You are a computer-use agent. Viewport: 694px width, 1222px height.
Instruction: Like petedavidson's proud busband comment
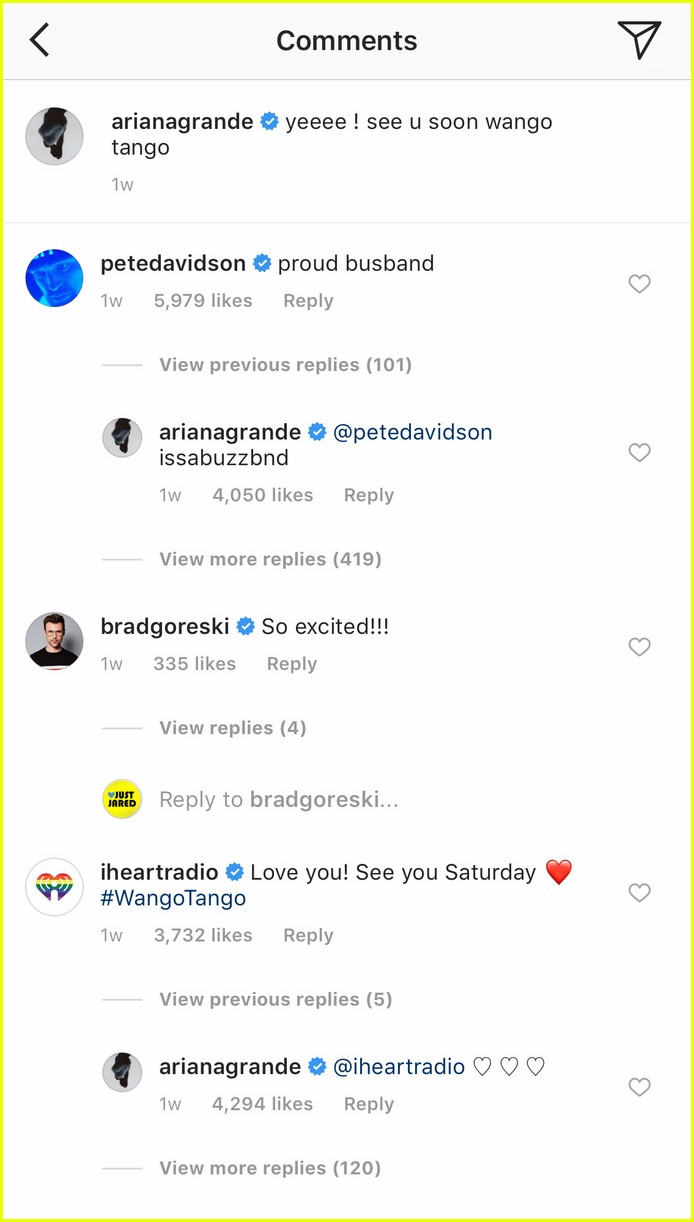coord(640,284)
